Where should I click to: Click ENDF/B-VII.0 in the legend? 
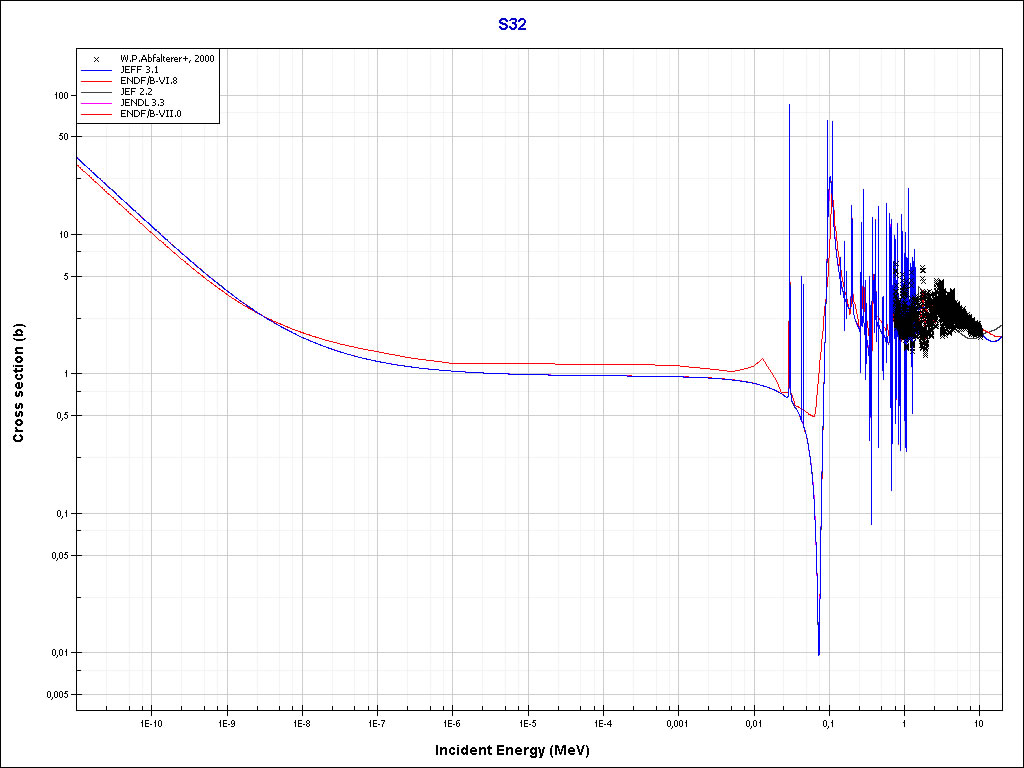click(150, 114)
